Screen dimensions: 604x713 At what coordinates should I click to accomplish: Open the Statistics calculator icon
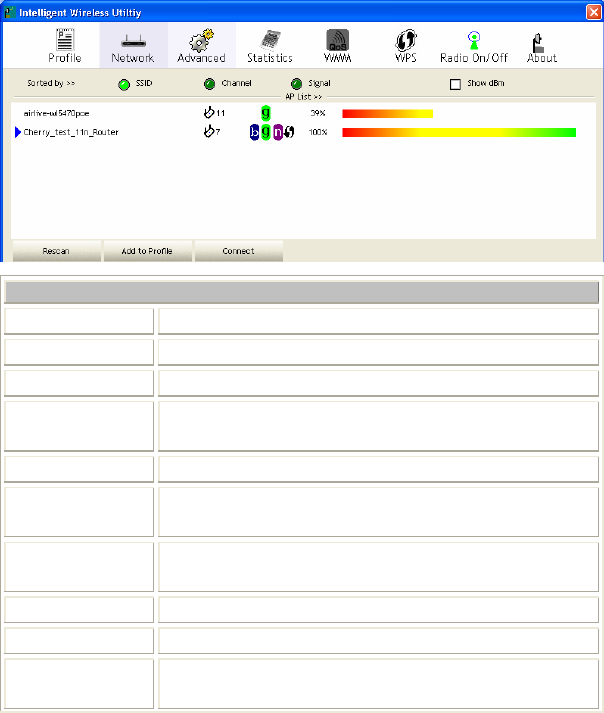point(270,40)
